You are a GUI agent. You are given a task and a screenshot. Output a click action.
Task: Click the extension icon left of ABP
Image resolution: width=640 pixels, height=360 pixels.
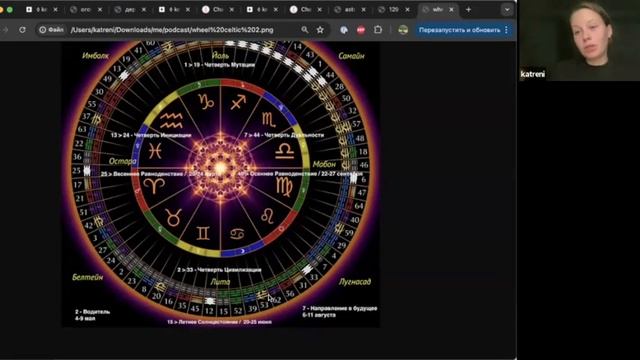click(x=344, y=30)
